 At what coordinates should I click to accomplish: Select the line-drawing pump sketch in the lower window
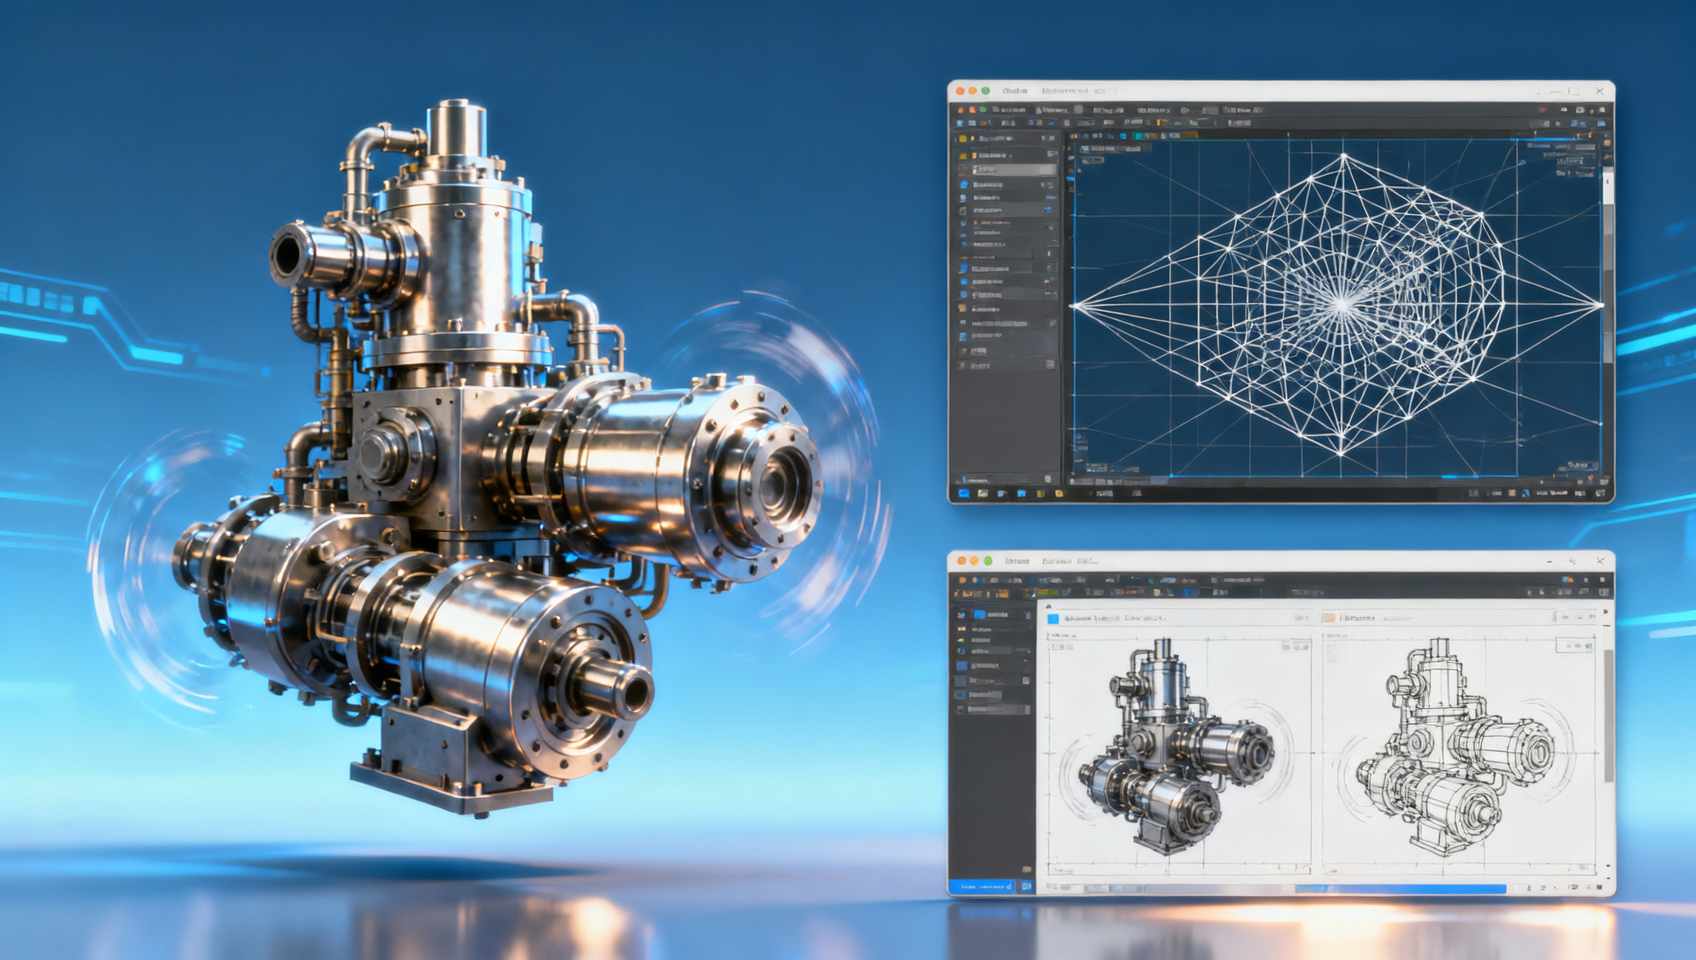(x=1456, y=746)
